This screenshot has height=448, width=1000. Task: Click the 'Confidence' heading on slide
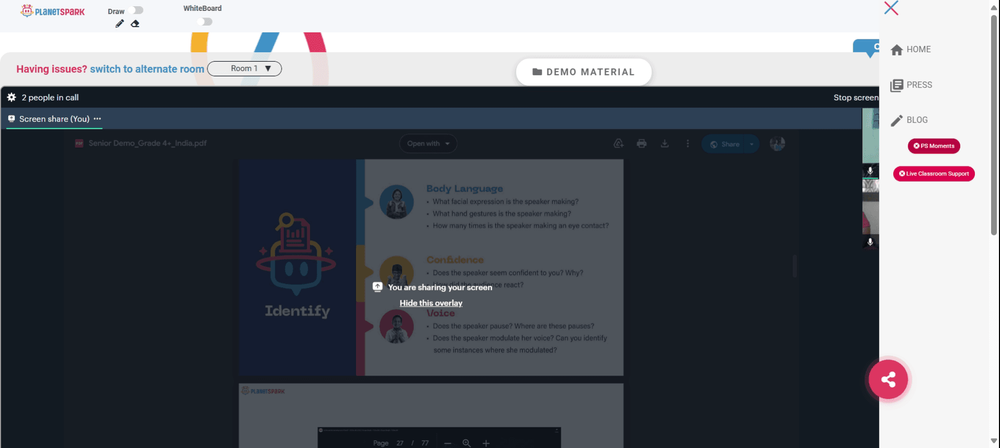(x=455, y=260)
